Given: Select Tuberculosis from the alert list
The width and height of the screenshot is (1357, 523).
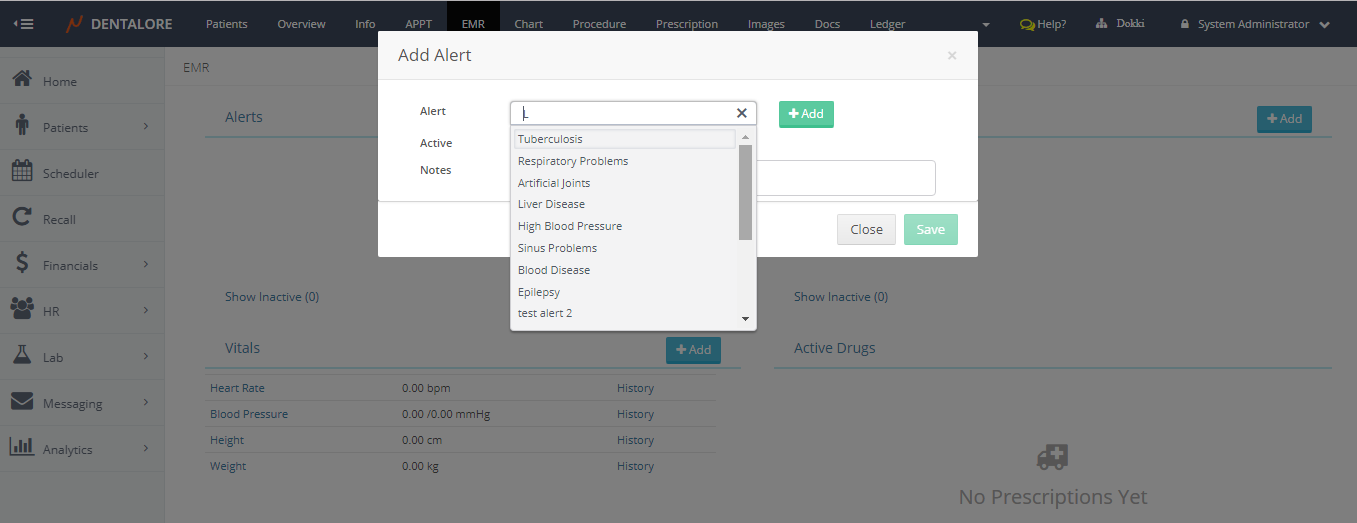Looking at the screenshot, I should (x=550, y=139).
